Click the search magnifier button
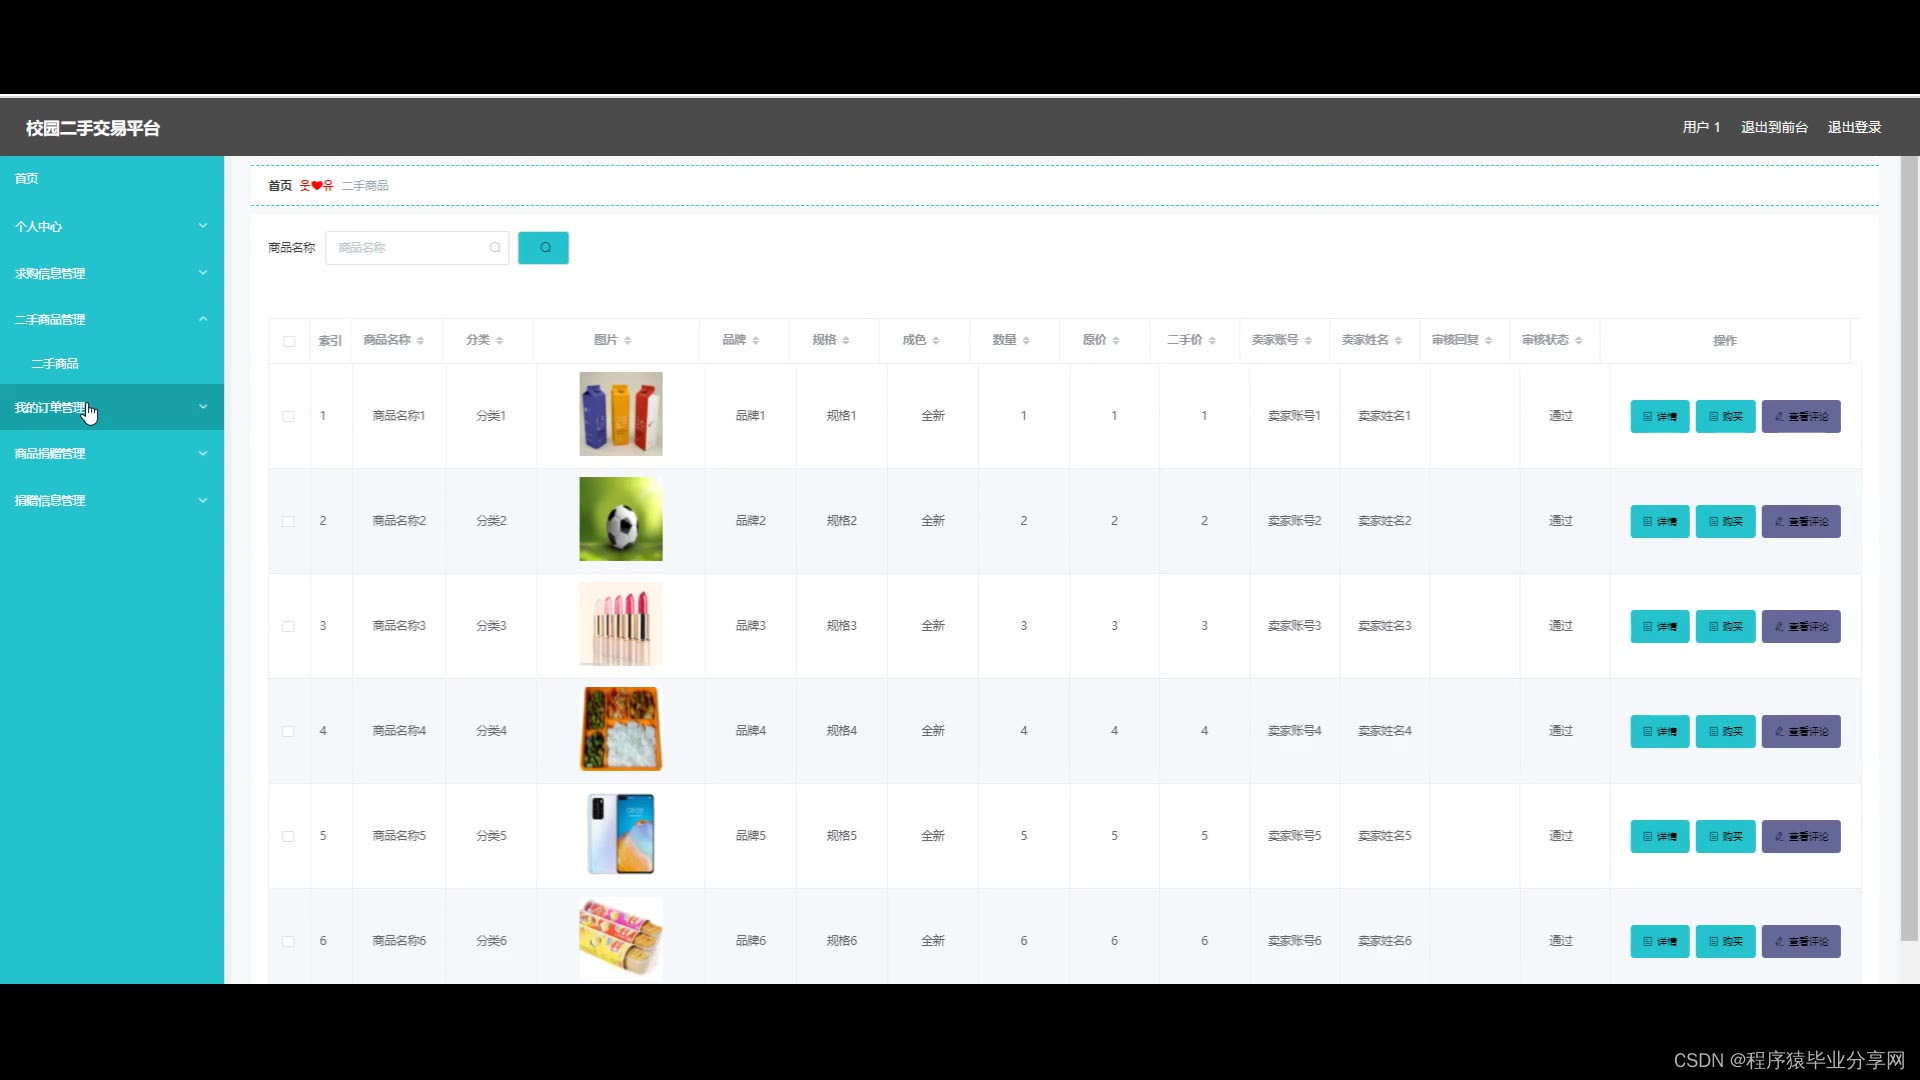 (543, 248)
